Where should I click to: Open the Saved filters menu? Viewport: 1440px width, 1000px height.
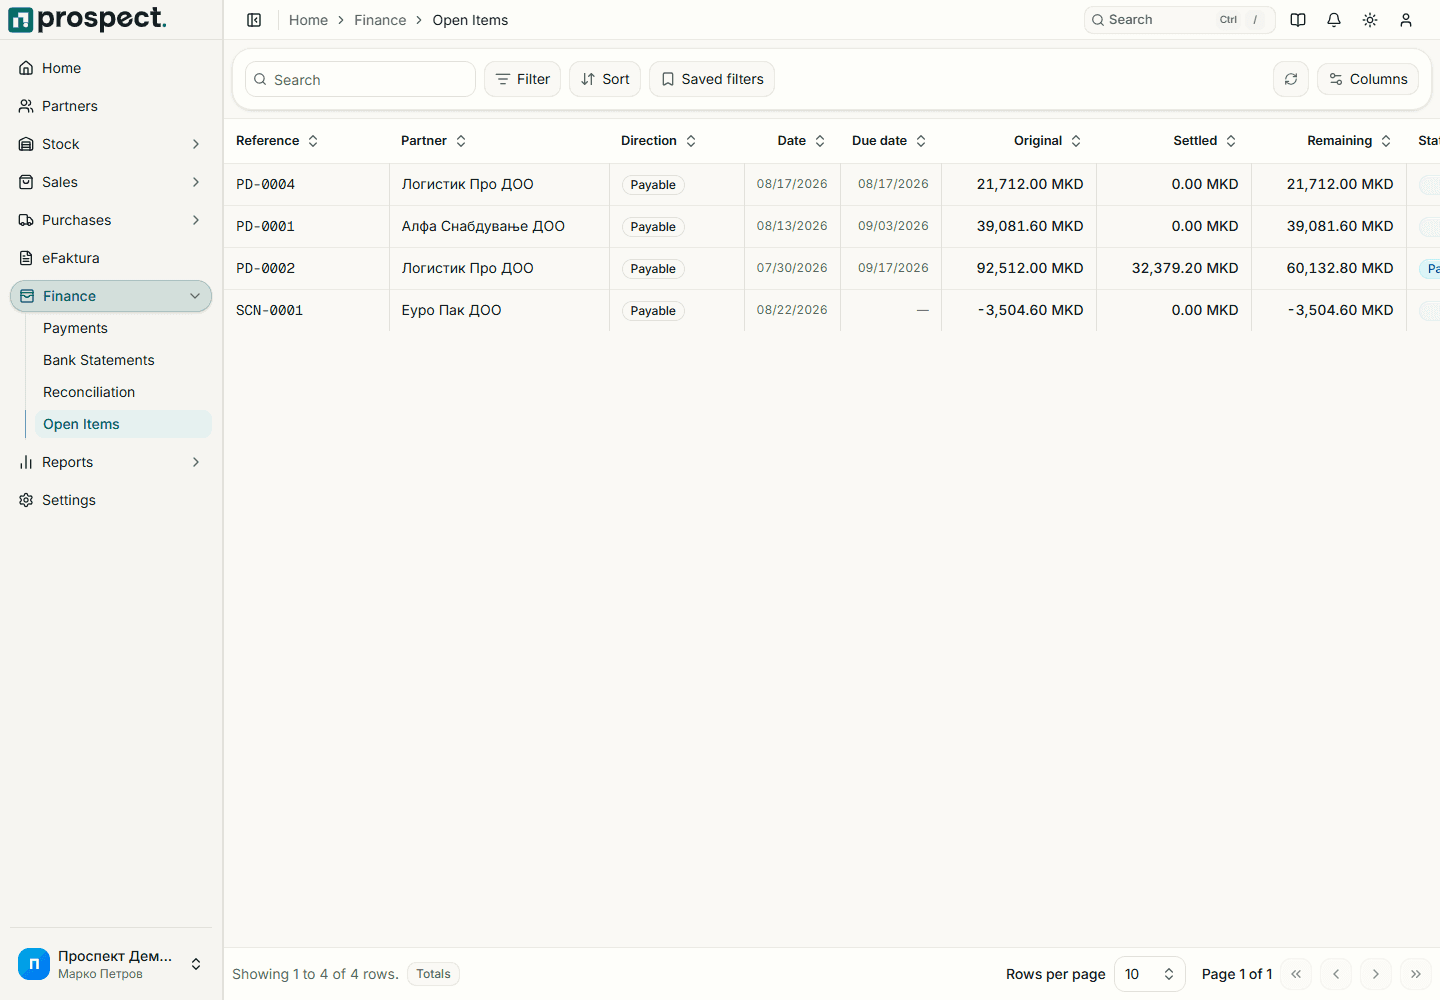pos(712,79)
